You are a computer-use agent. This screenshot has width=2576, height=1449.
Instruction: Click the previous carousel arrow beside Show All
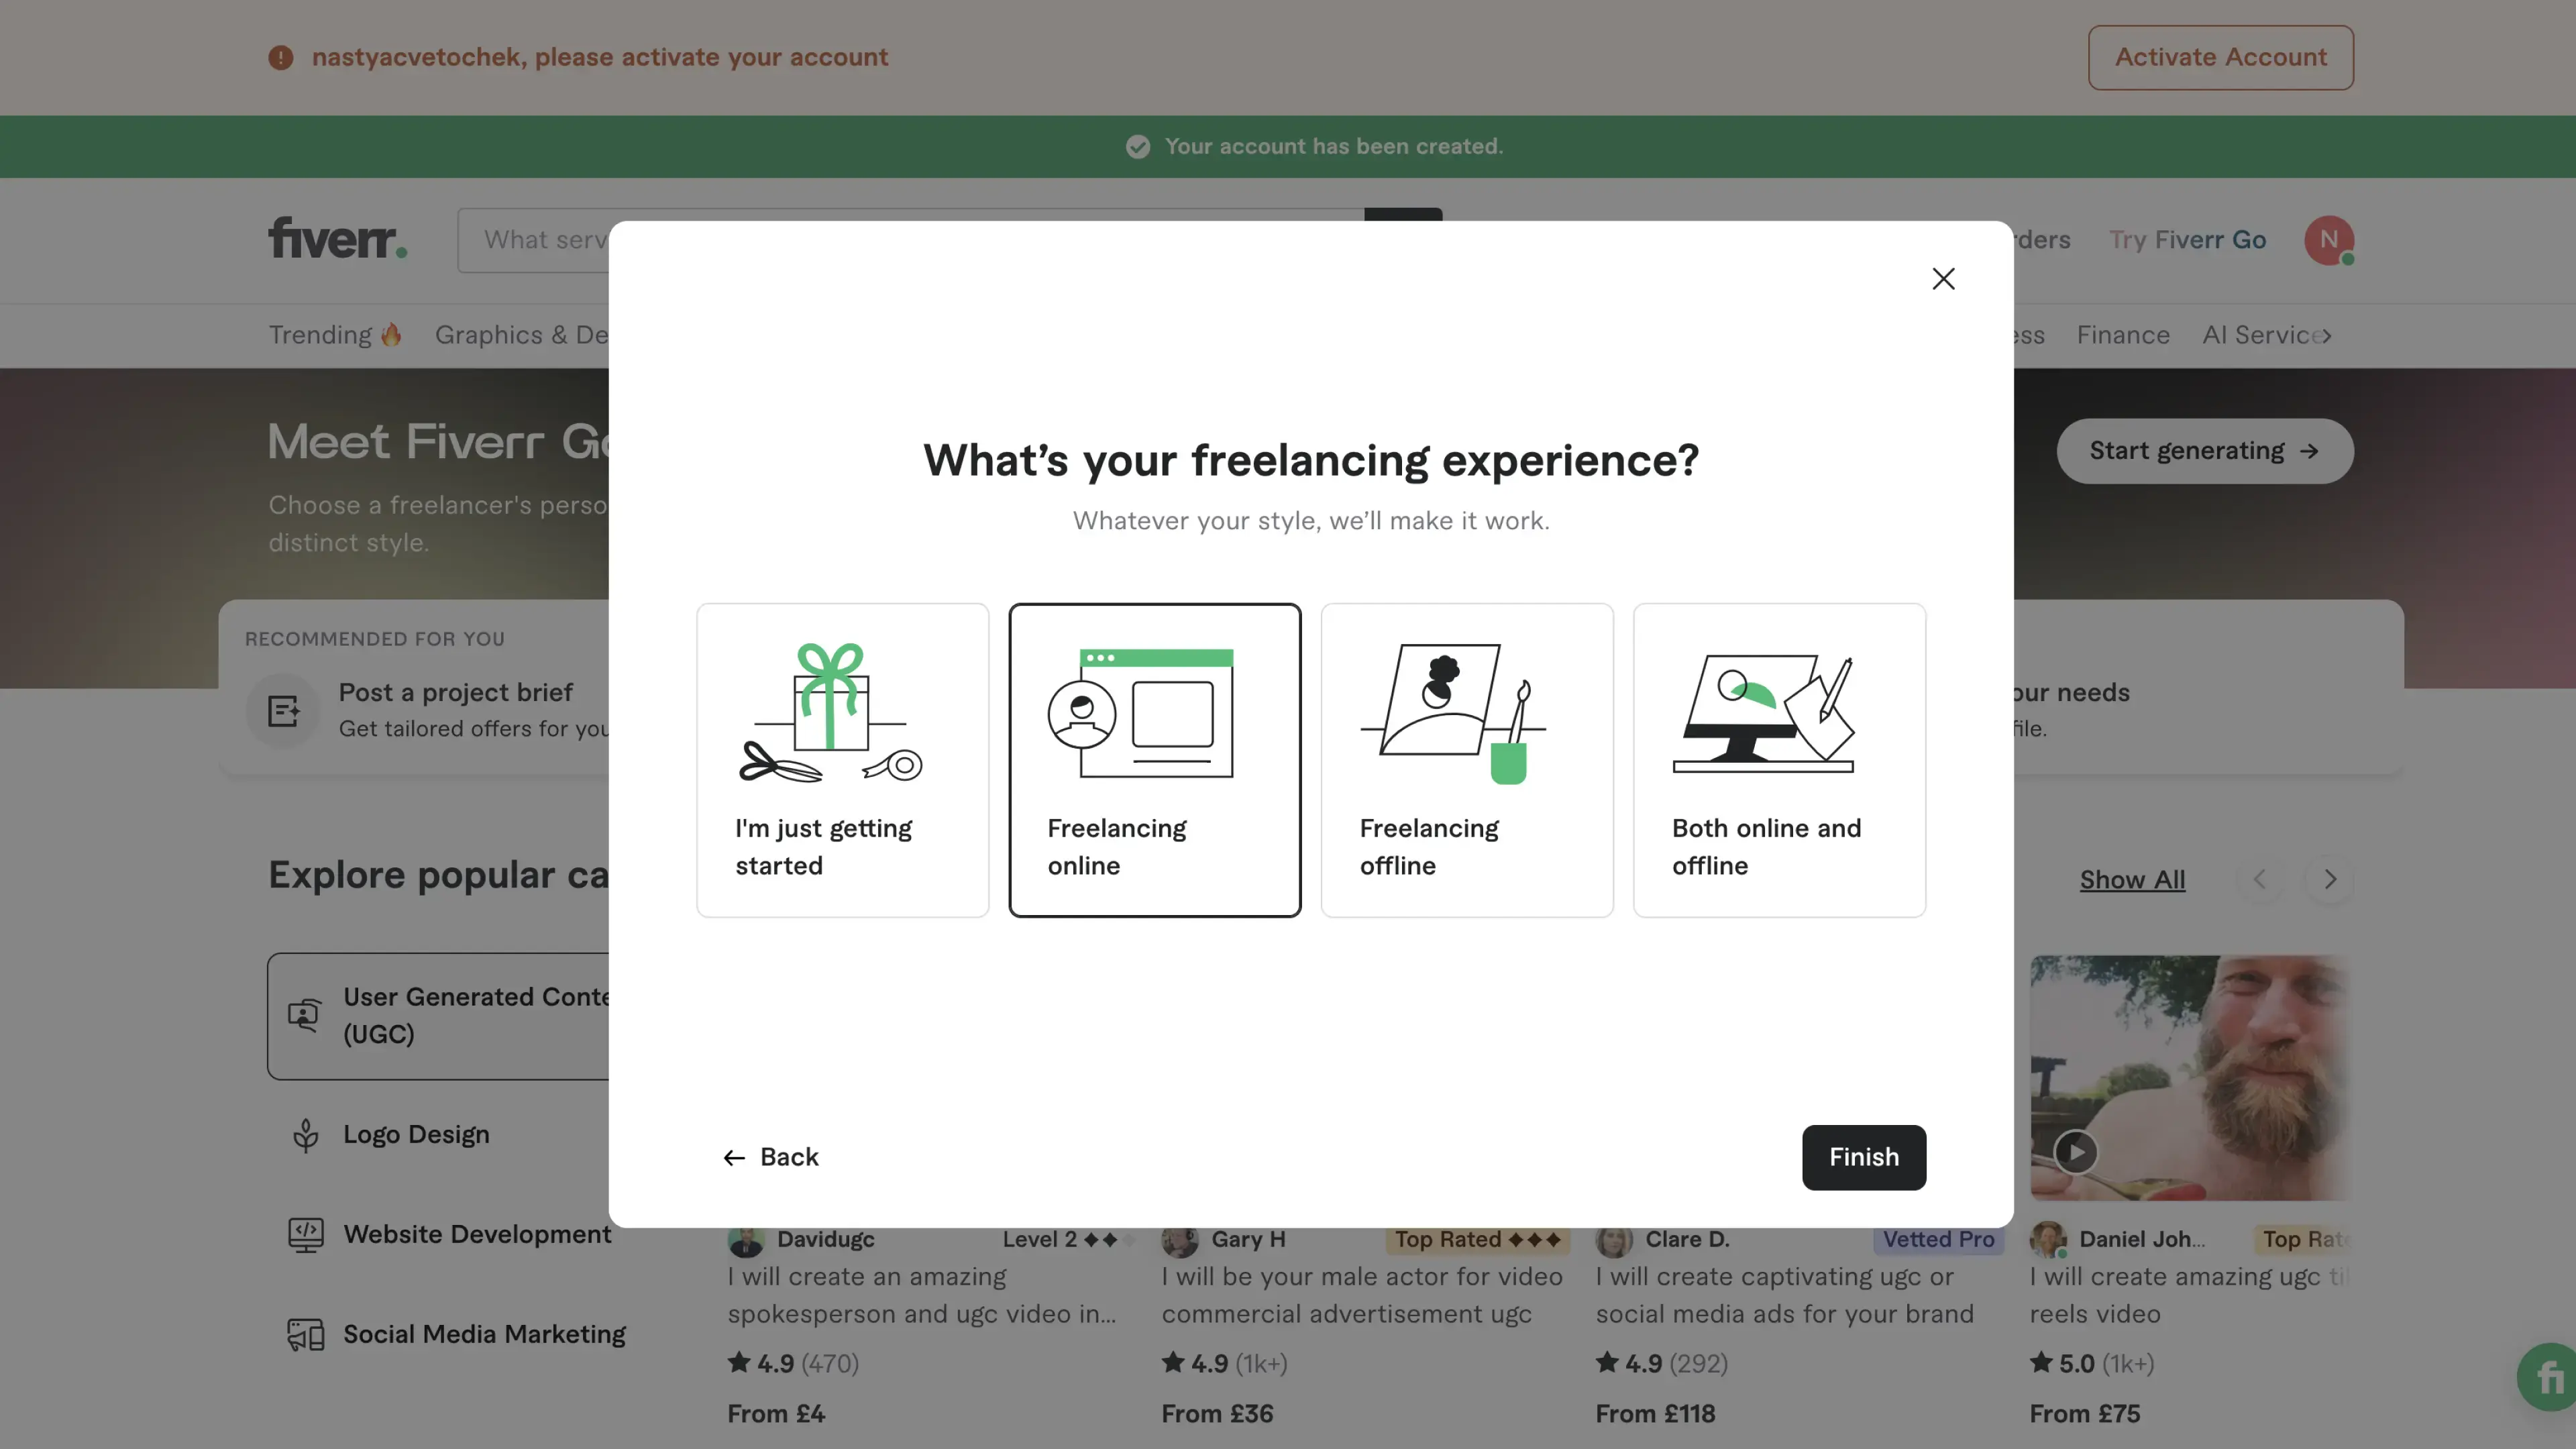point(2259,879)
